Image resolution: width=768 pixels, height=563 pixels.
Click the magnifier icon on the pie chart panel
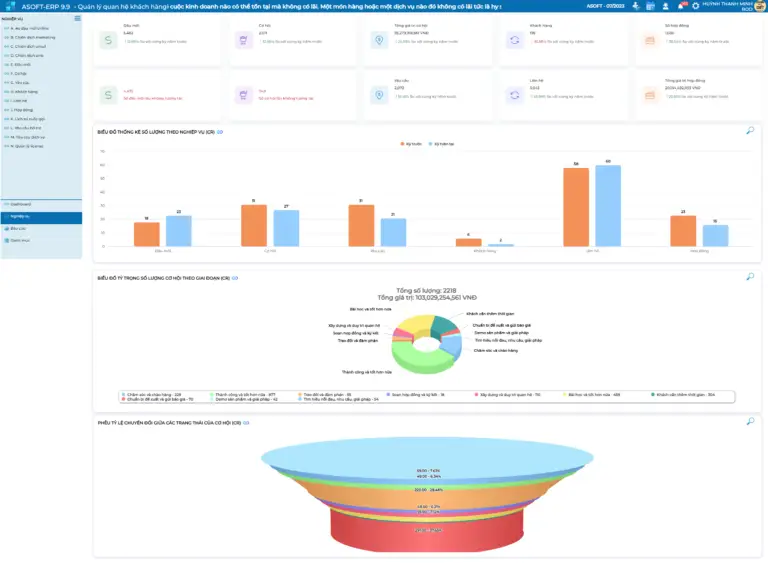pos(750,277)
